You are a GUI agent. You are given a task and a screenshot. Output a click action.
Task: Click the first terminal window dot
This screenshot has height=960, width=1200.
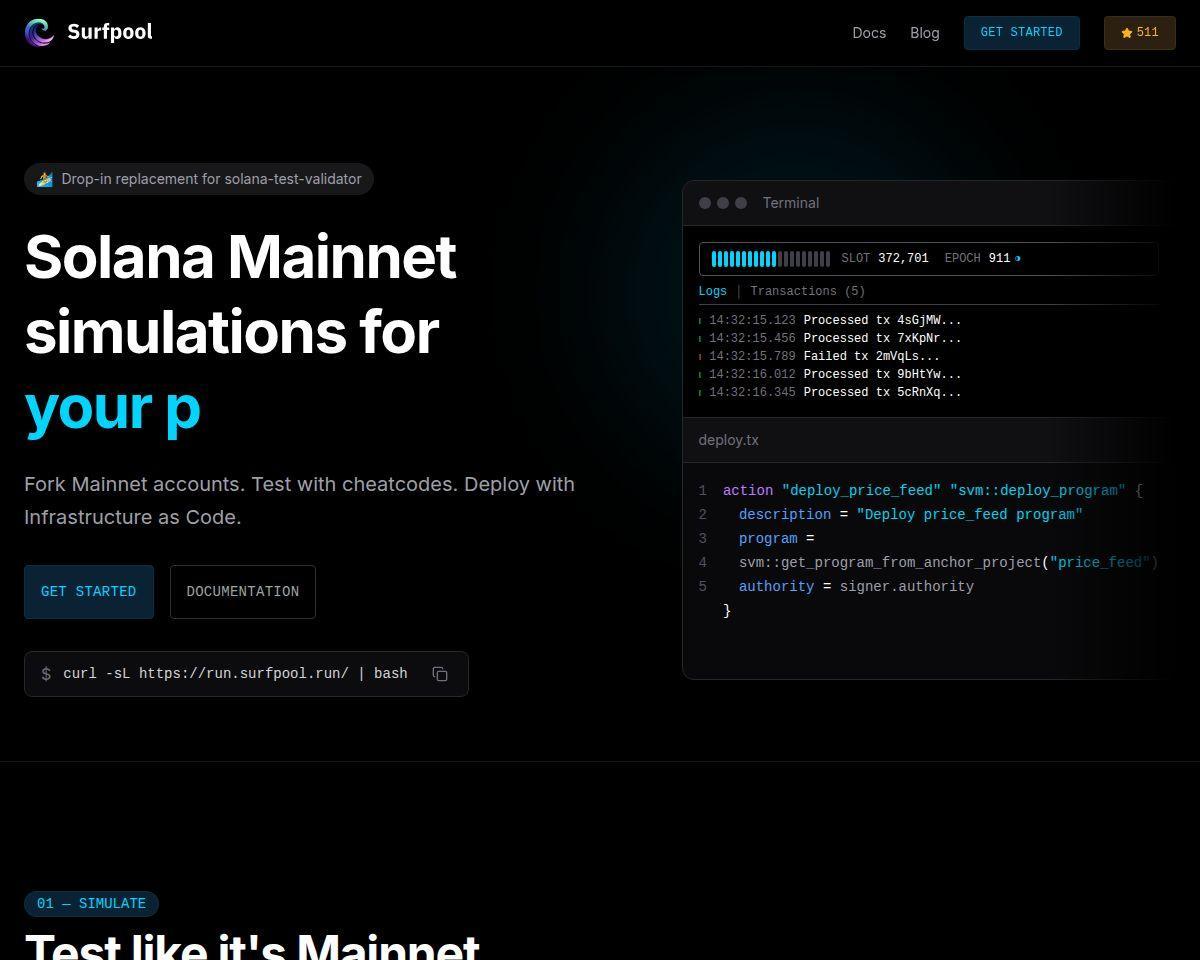pyautogui.click(x=705, y=203)
